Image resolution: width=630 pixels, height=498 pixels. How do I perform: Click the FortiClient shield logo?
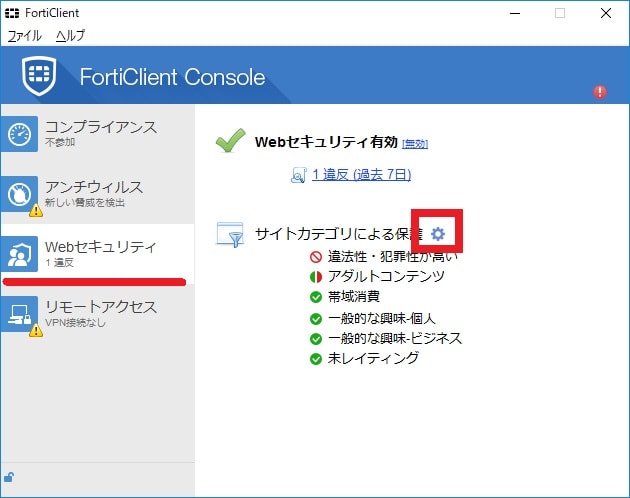39,76
